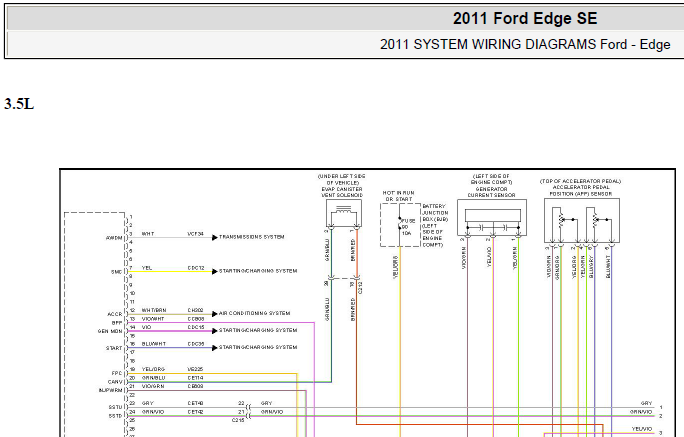The width and height of the screenshot is (684, 437).
Task: Click the "CDC15" circuit code
Action: (x=196, y=327)
